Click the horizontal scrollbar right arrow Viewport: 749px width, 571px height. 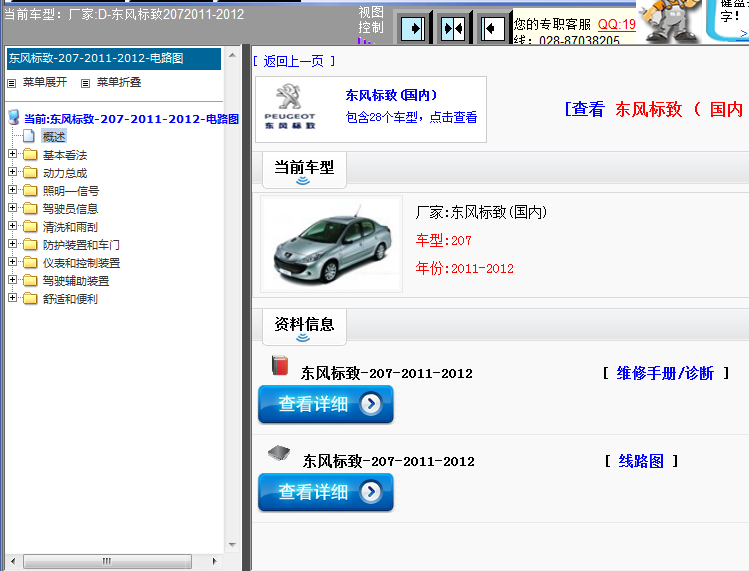(214, 561)
